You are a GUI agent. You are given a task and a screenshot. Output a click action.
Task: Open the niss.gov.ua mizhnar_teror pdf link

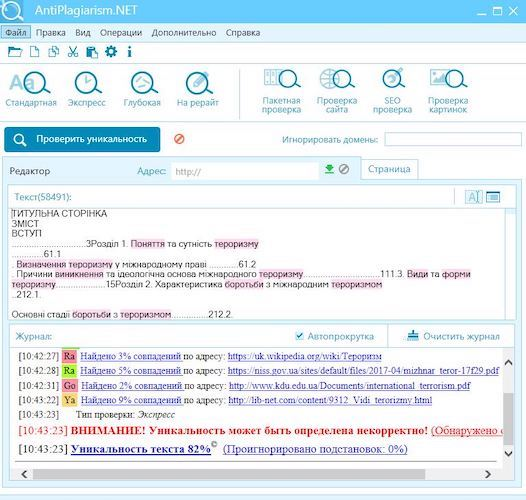(x=363, y=371)
